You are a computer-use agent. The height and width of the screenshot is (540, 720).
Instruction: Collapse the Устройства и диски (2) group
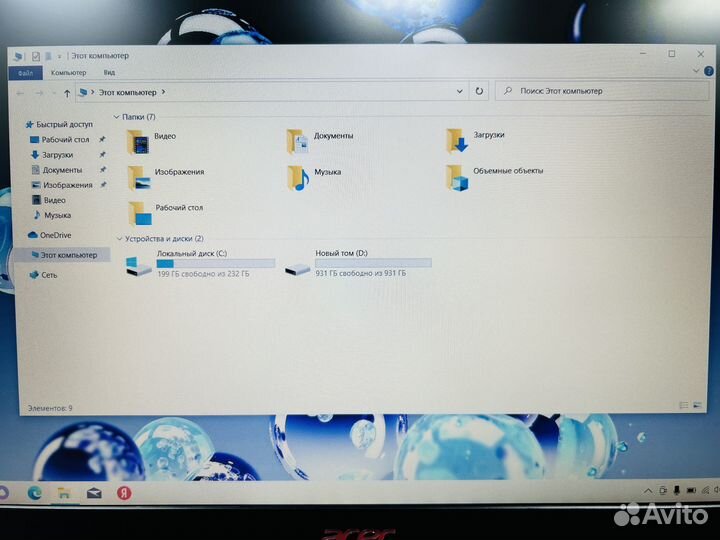119,239
